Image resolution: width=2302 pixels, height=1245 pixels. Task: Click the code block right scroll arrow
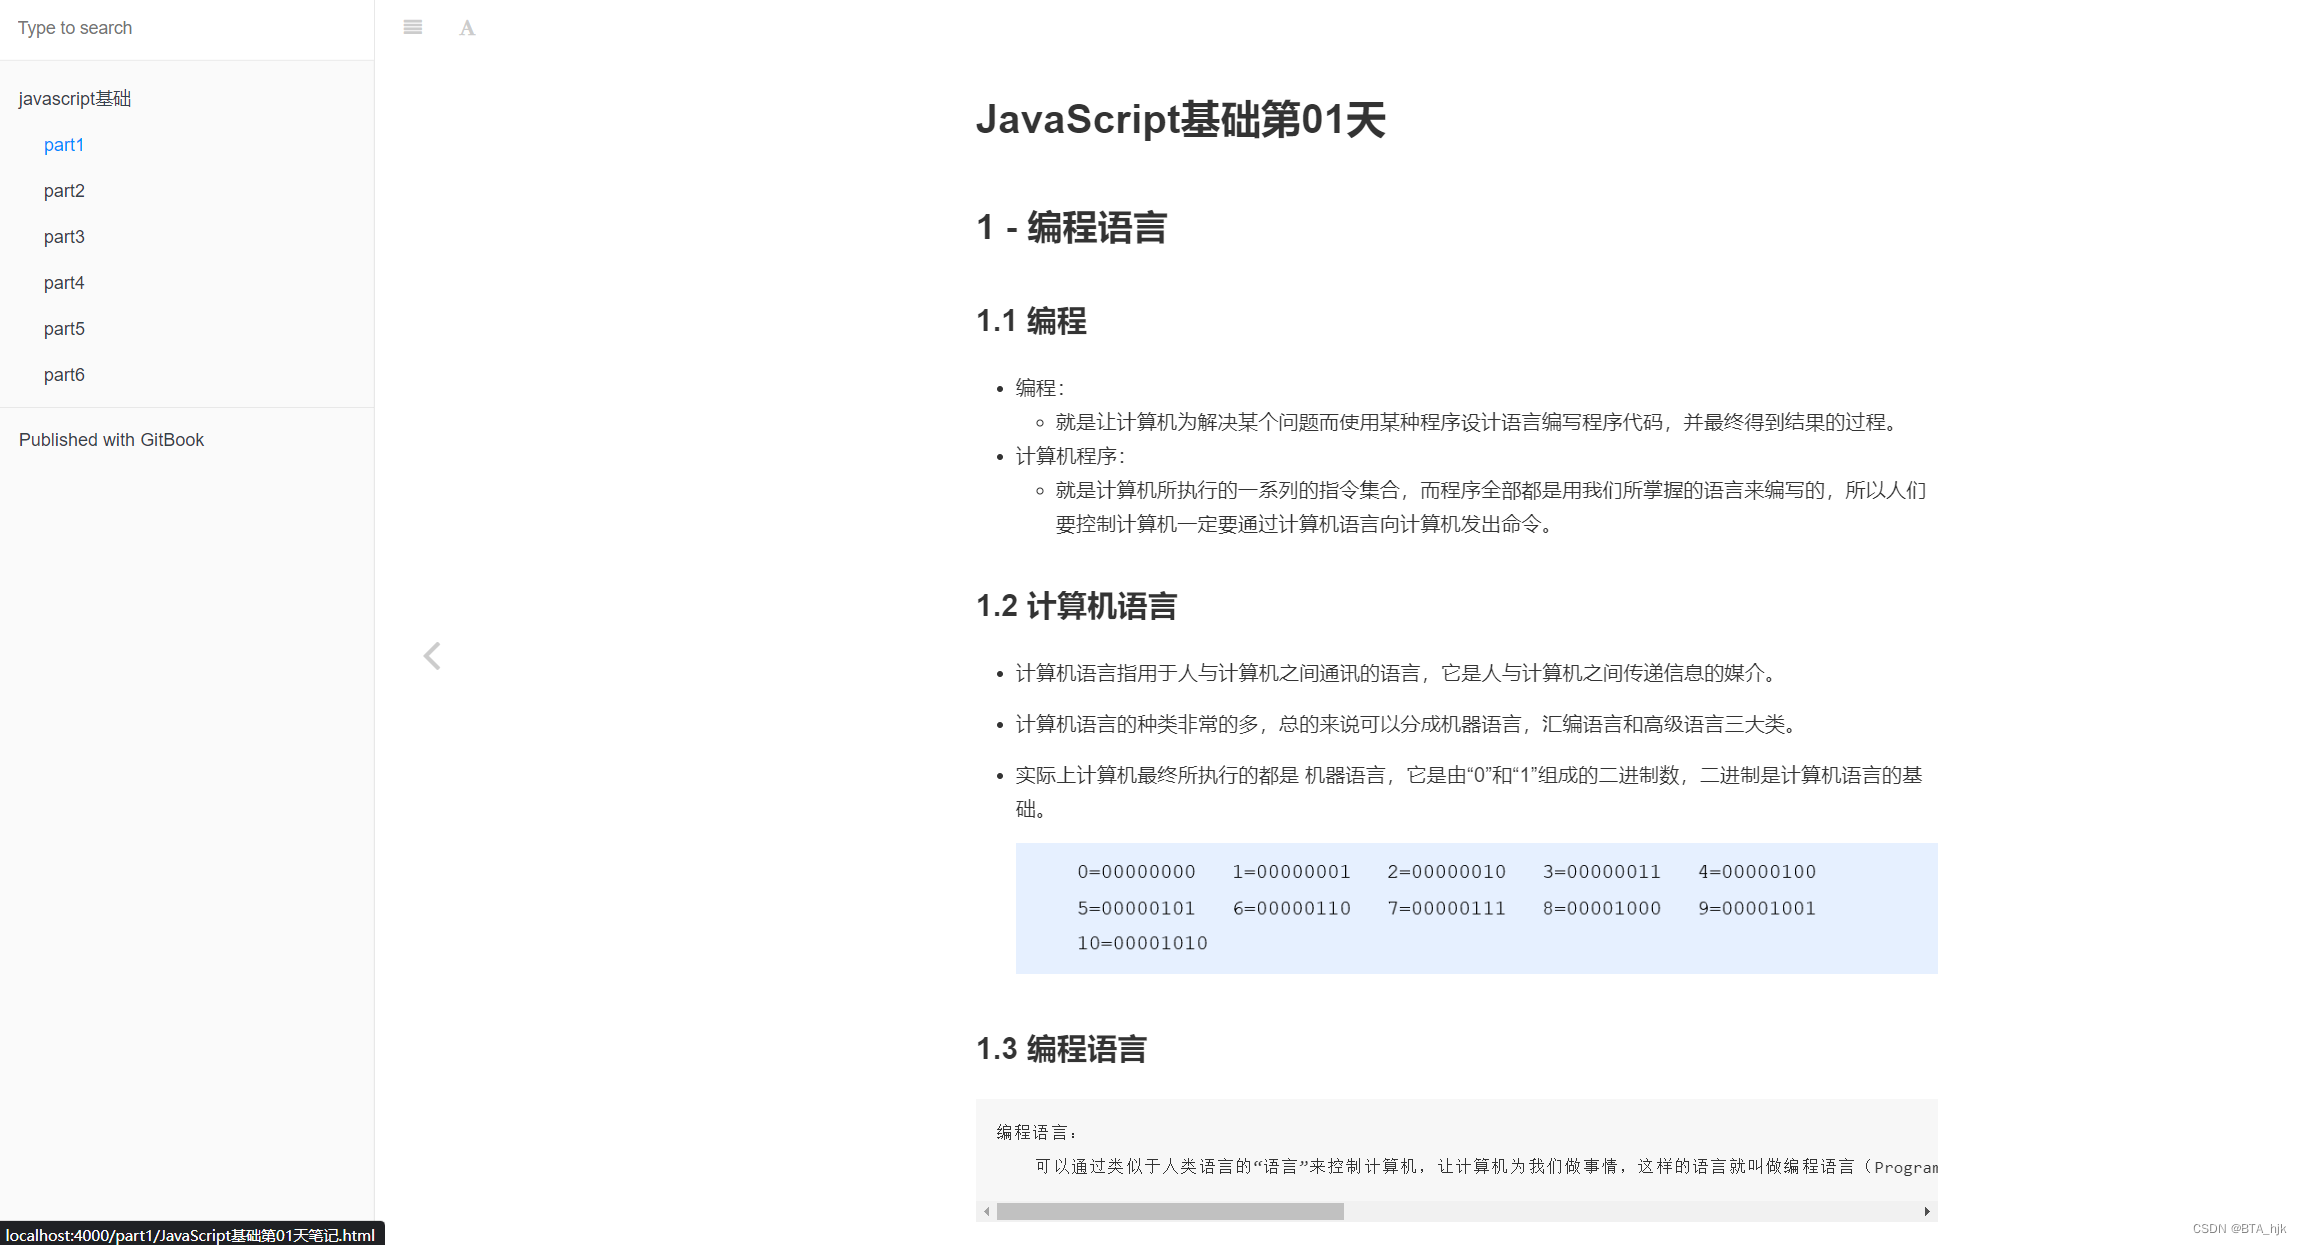click(x=1927, y=1211)
